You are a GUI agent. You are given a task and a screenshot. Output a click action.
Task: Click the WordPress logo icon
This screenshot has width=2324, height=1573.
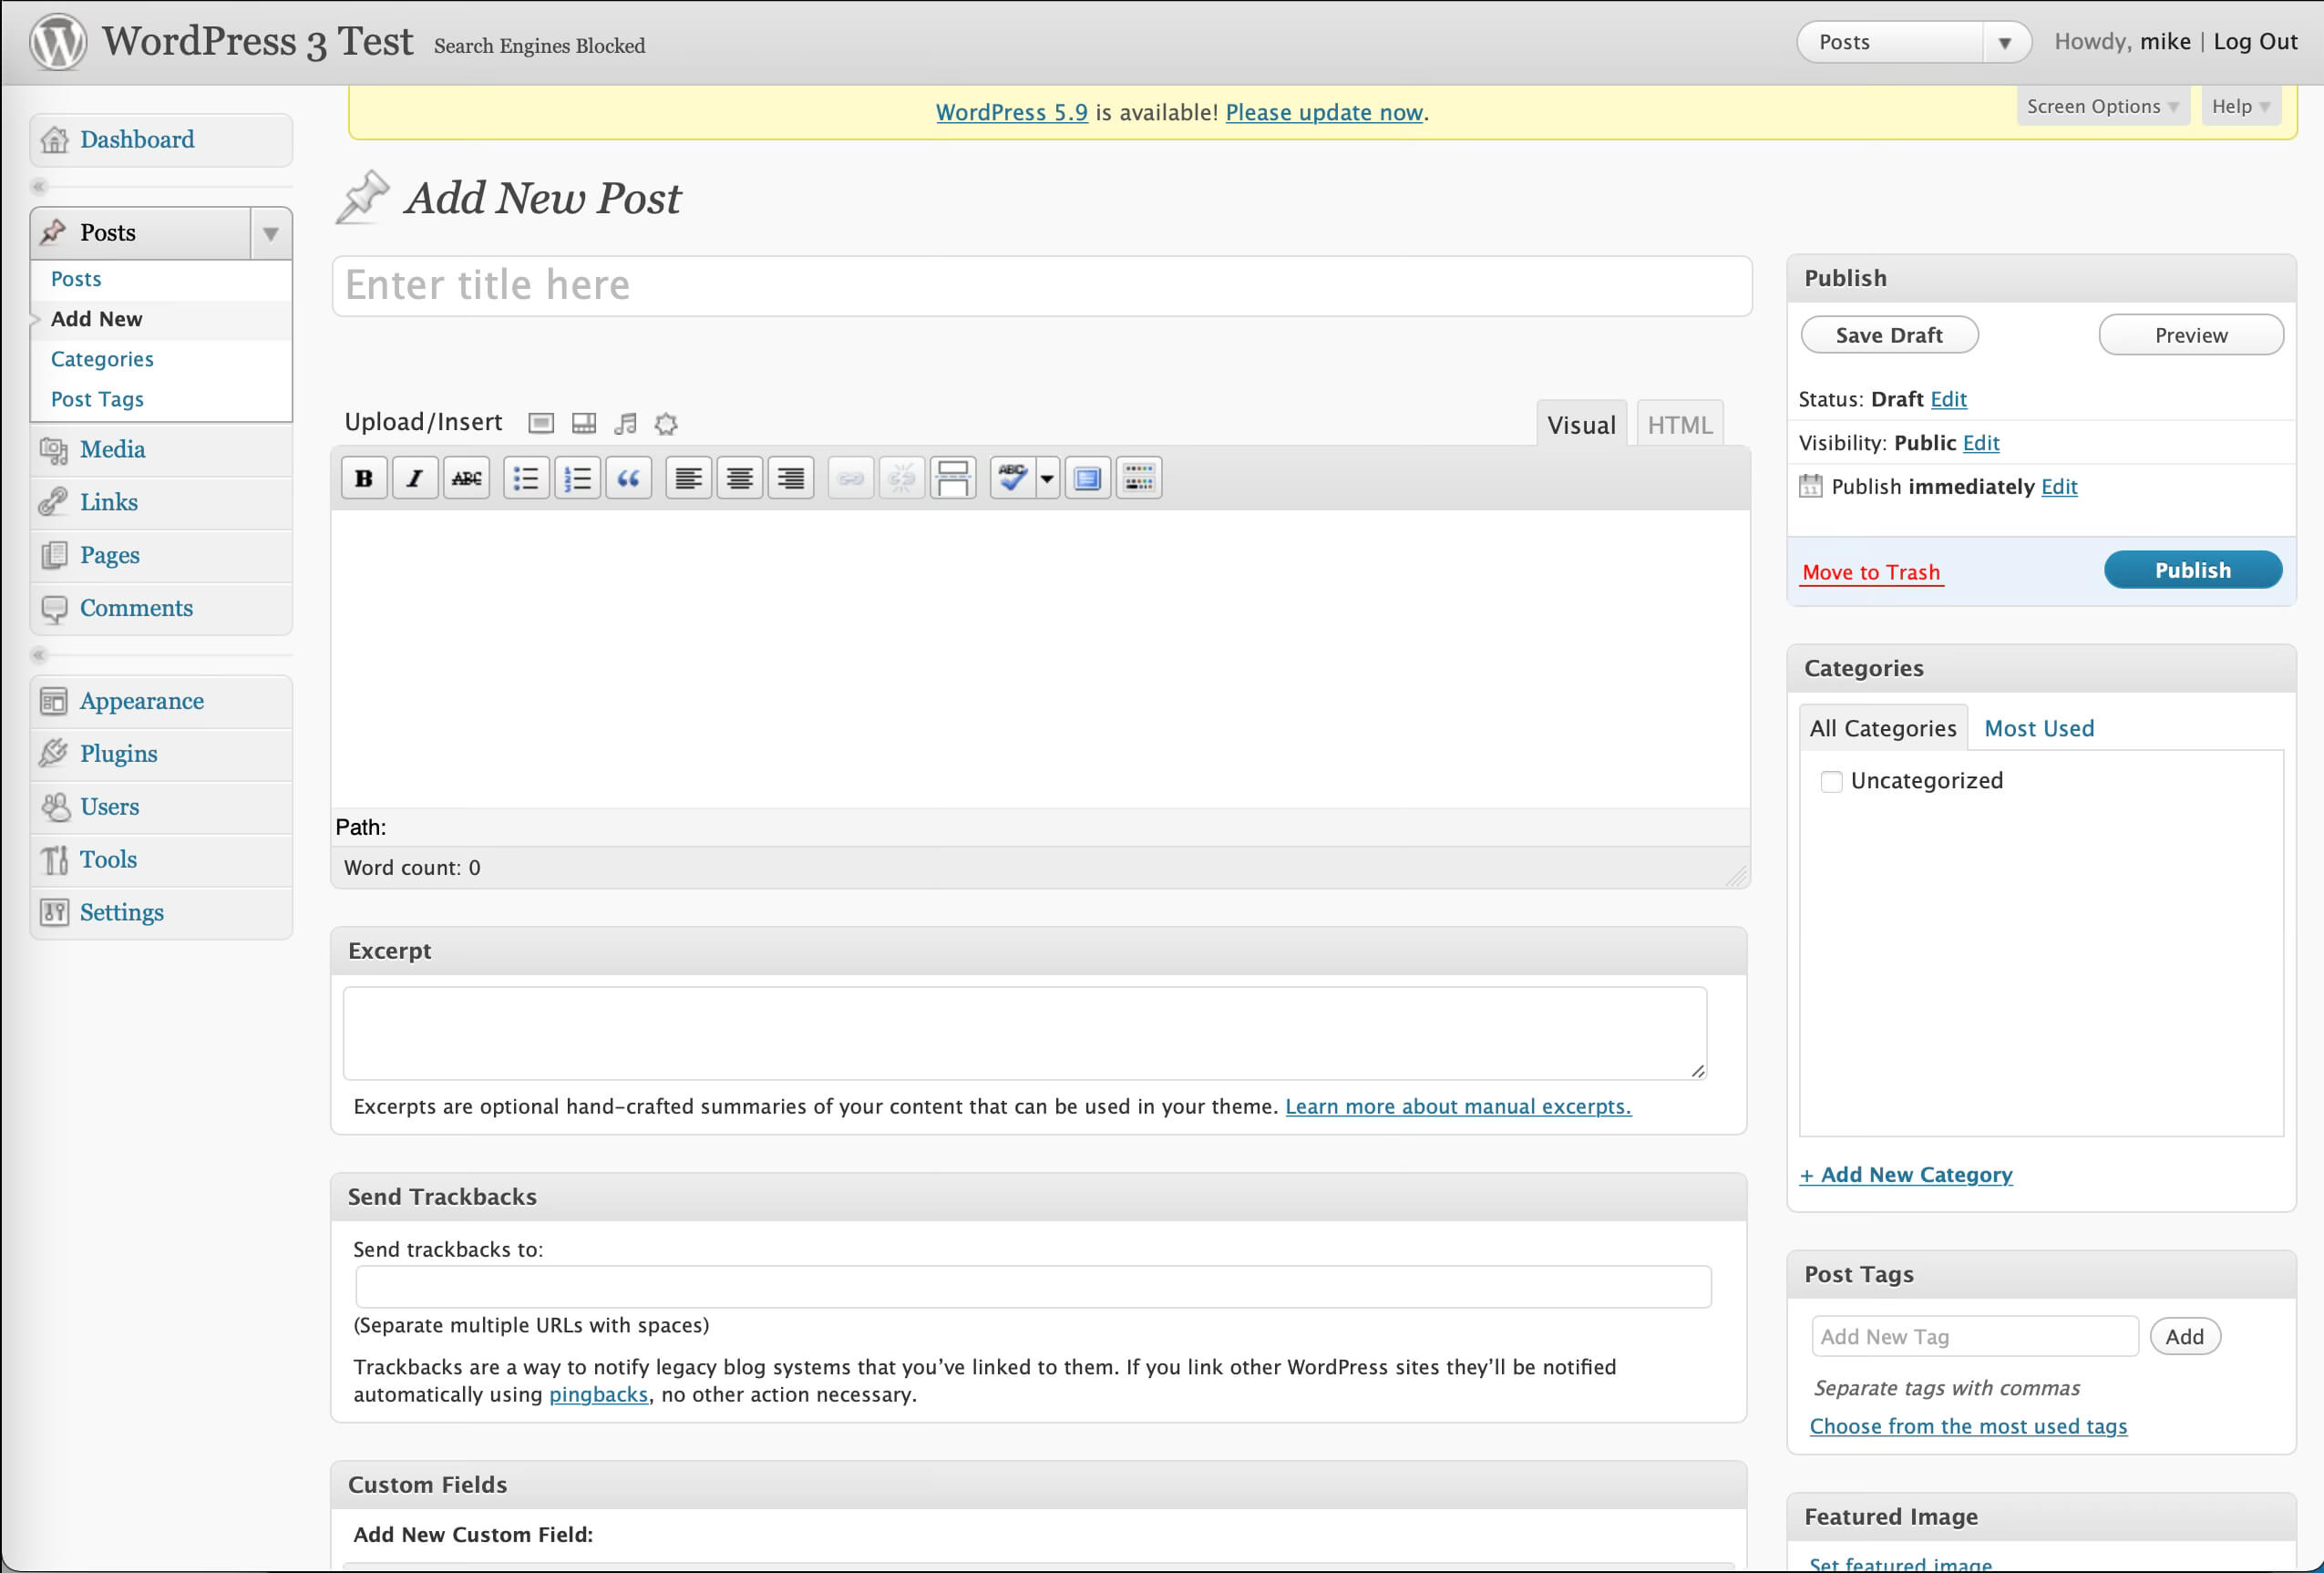click(58, 42)
